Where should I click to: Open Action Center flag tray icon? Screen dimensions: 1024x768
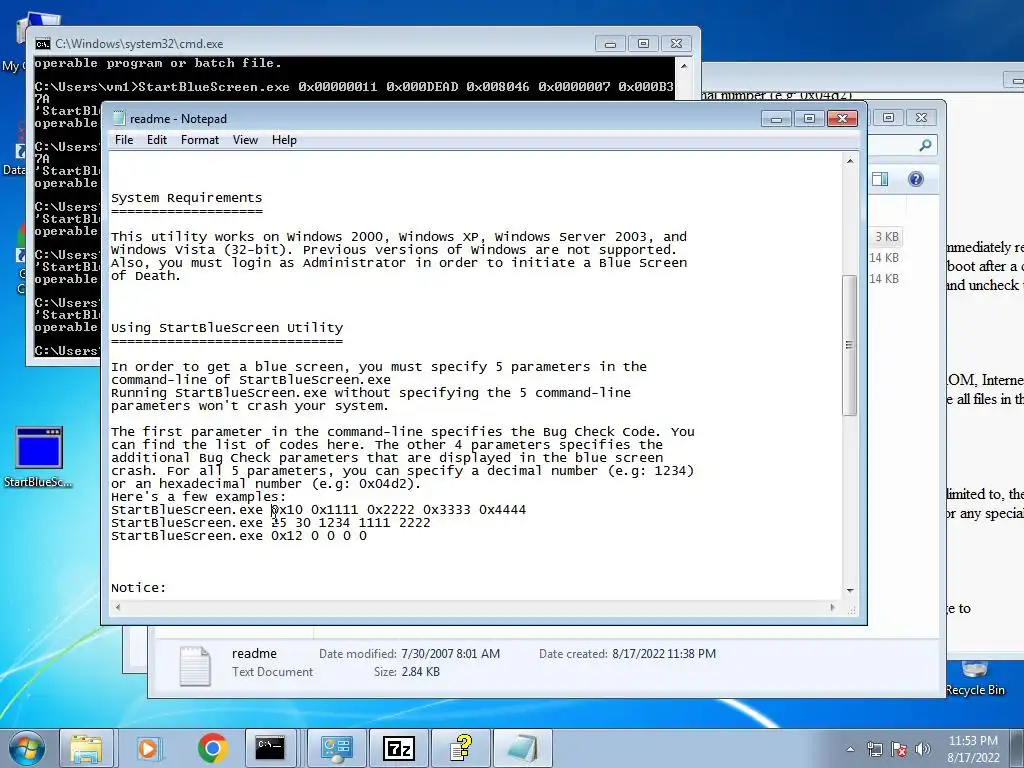pyautogui.click(x=899, y=749)
